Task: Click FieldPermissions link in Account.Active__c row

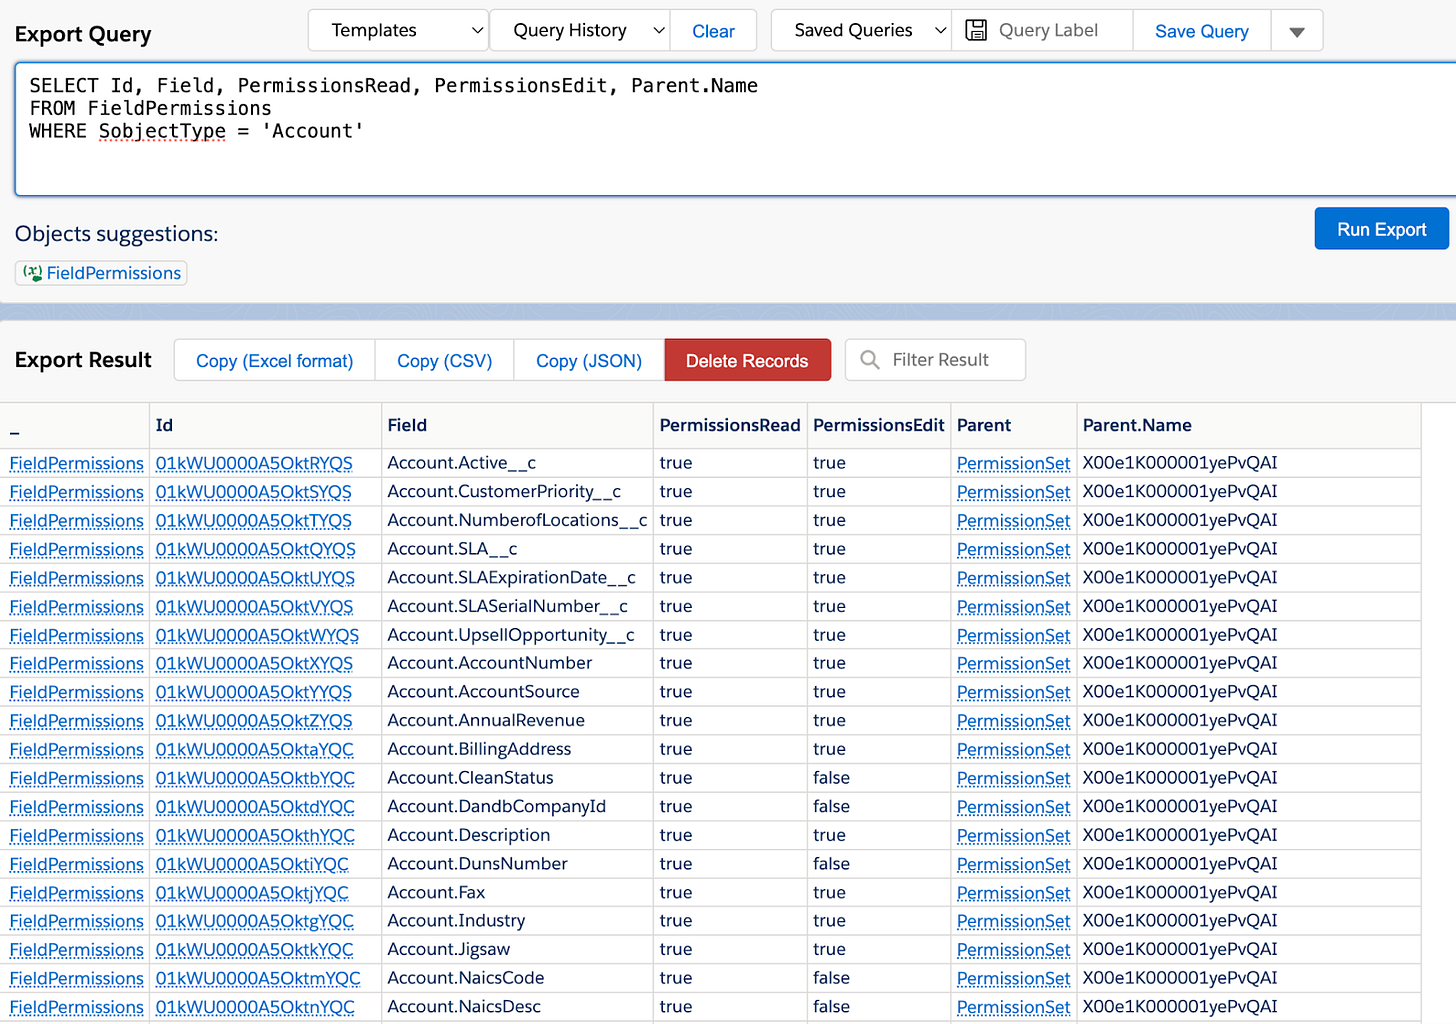Action: tap(77, 463)
